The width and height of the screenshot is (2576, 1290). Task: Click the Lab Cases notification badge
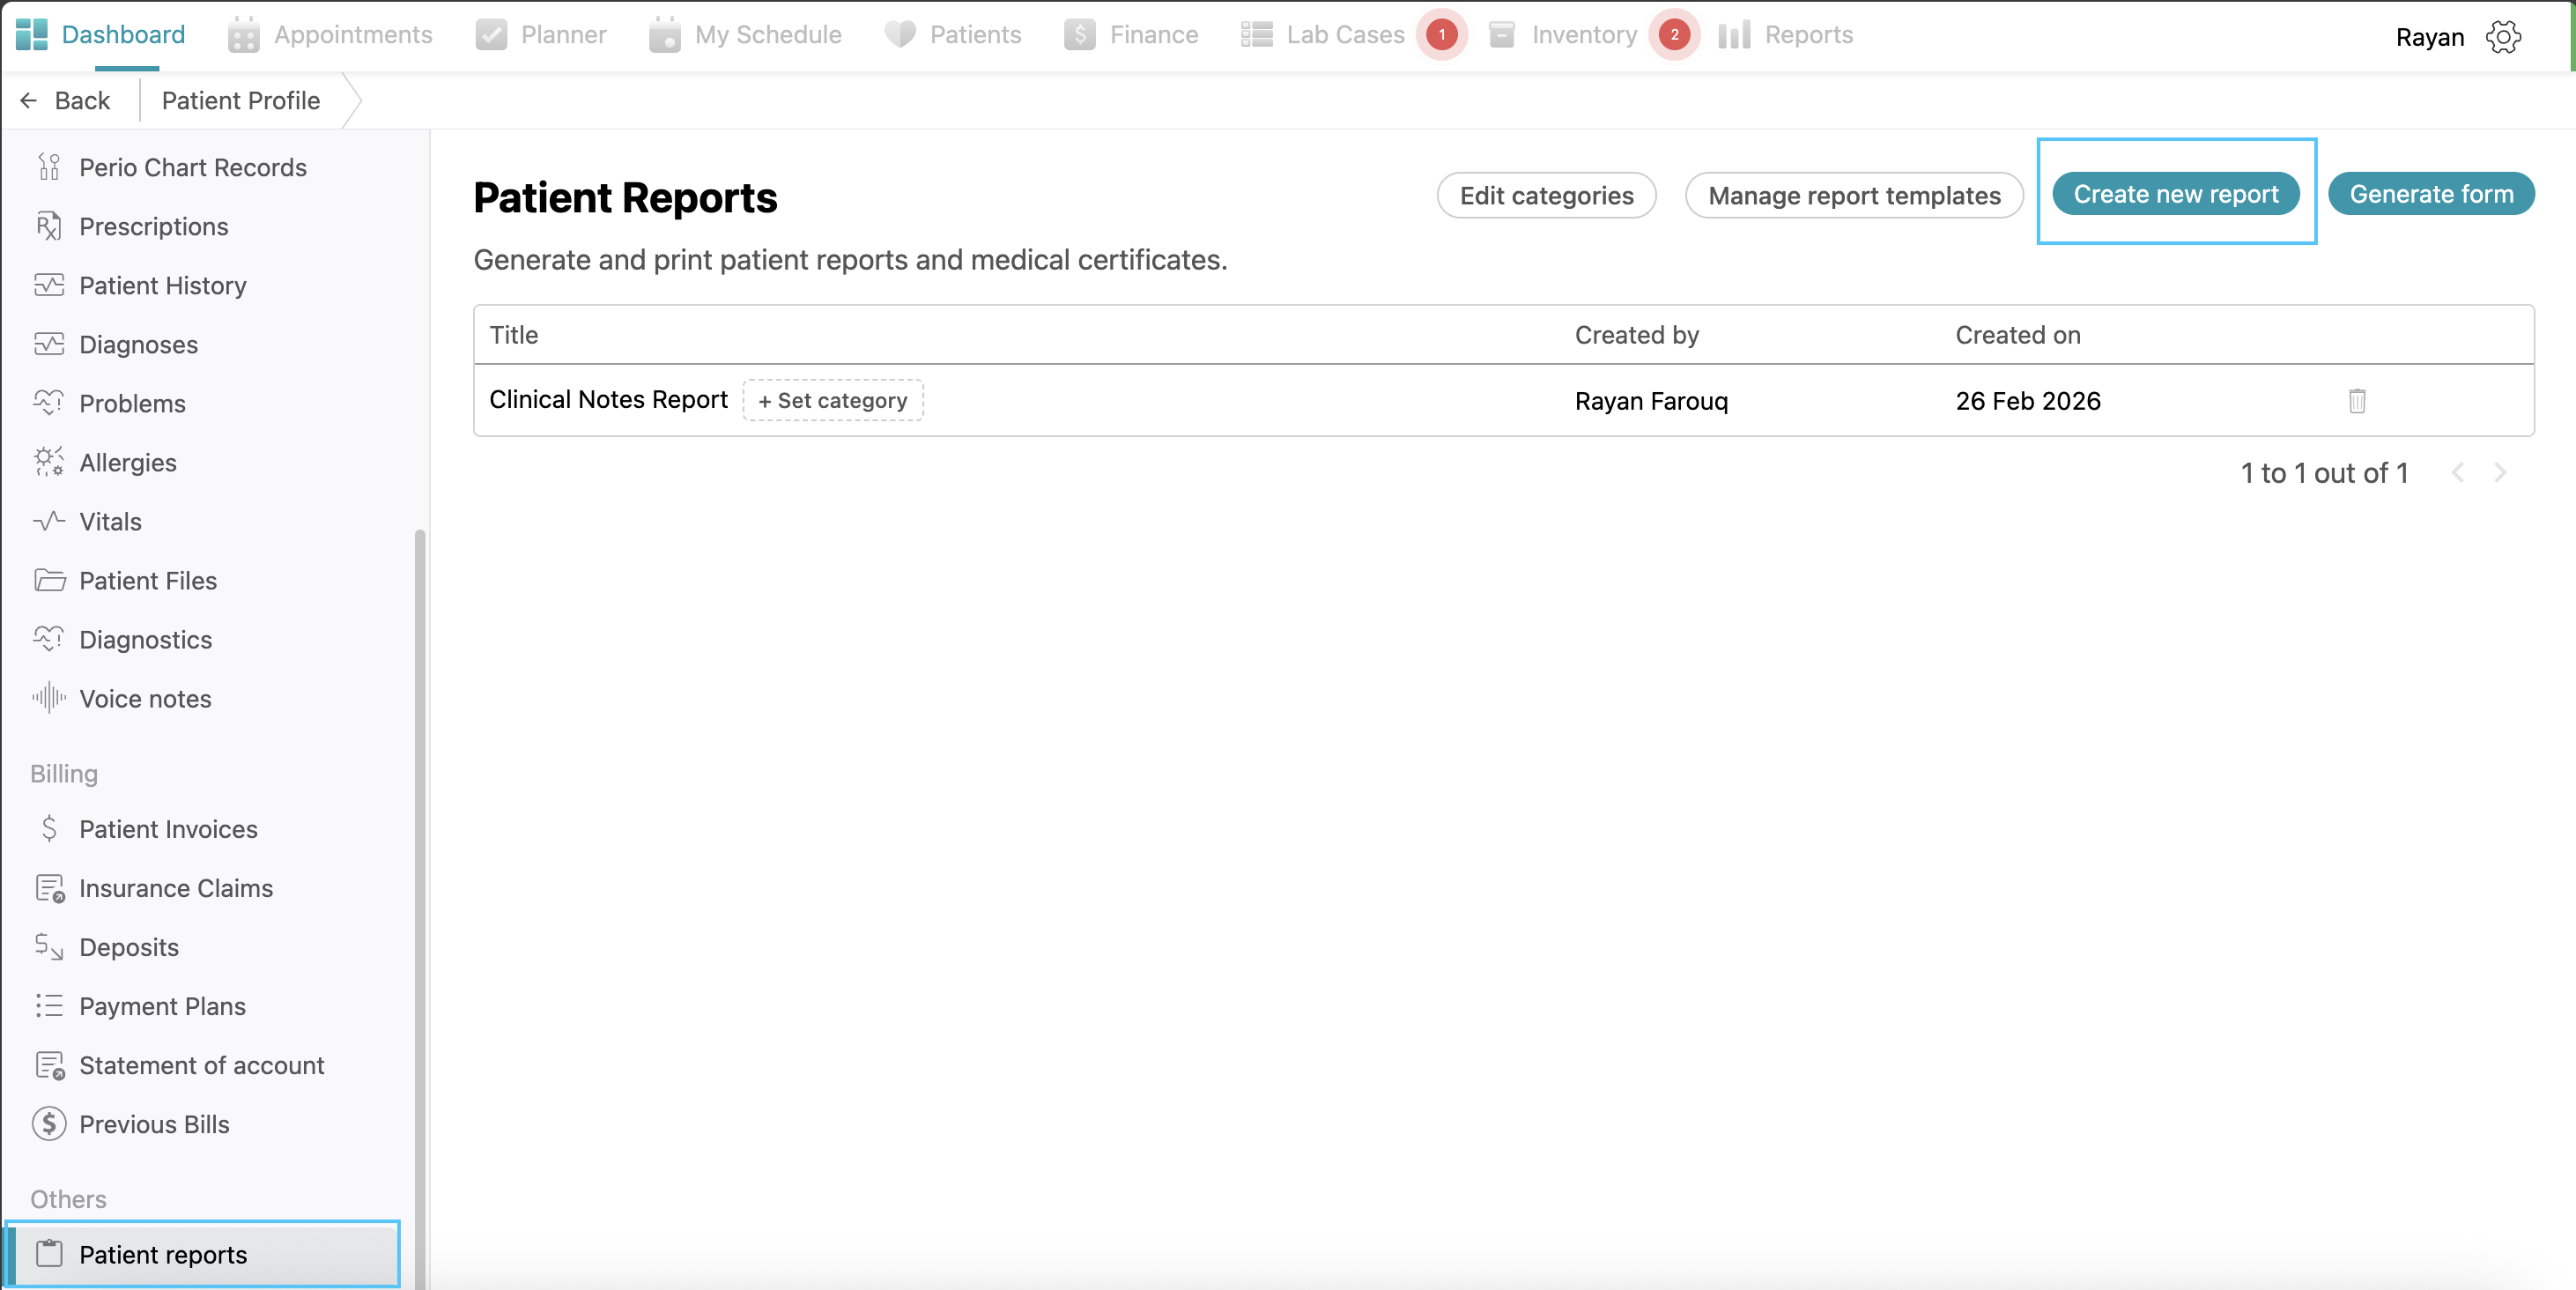[1441, 35]
